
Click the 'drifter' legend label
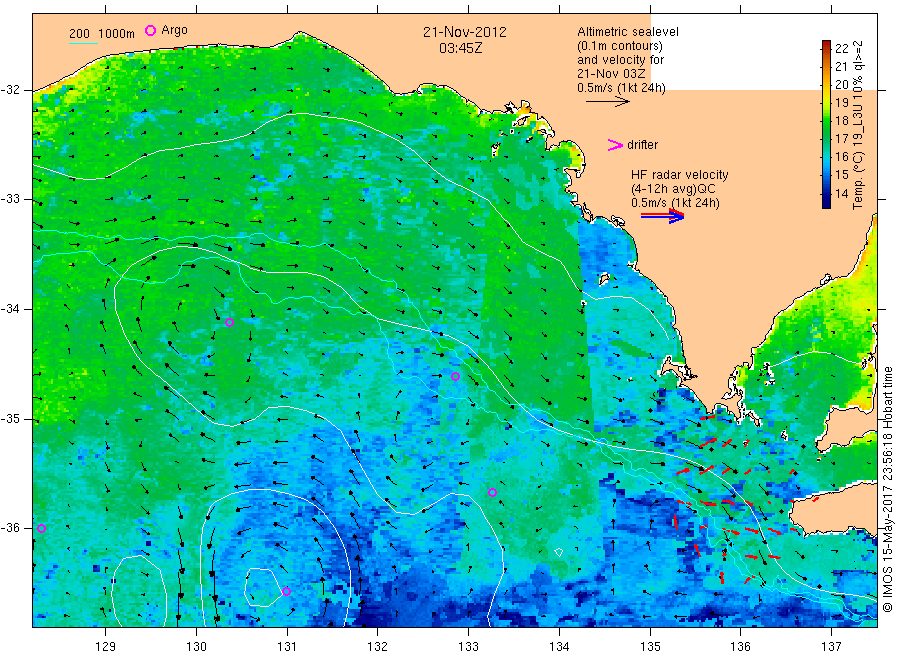pos(643,145)
